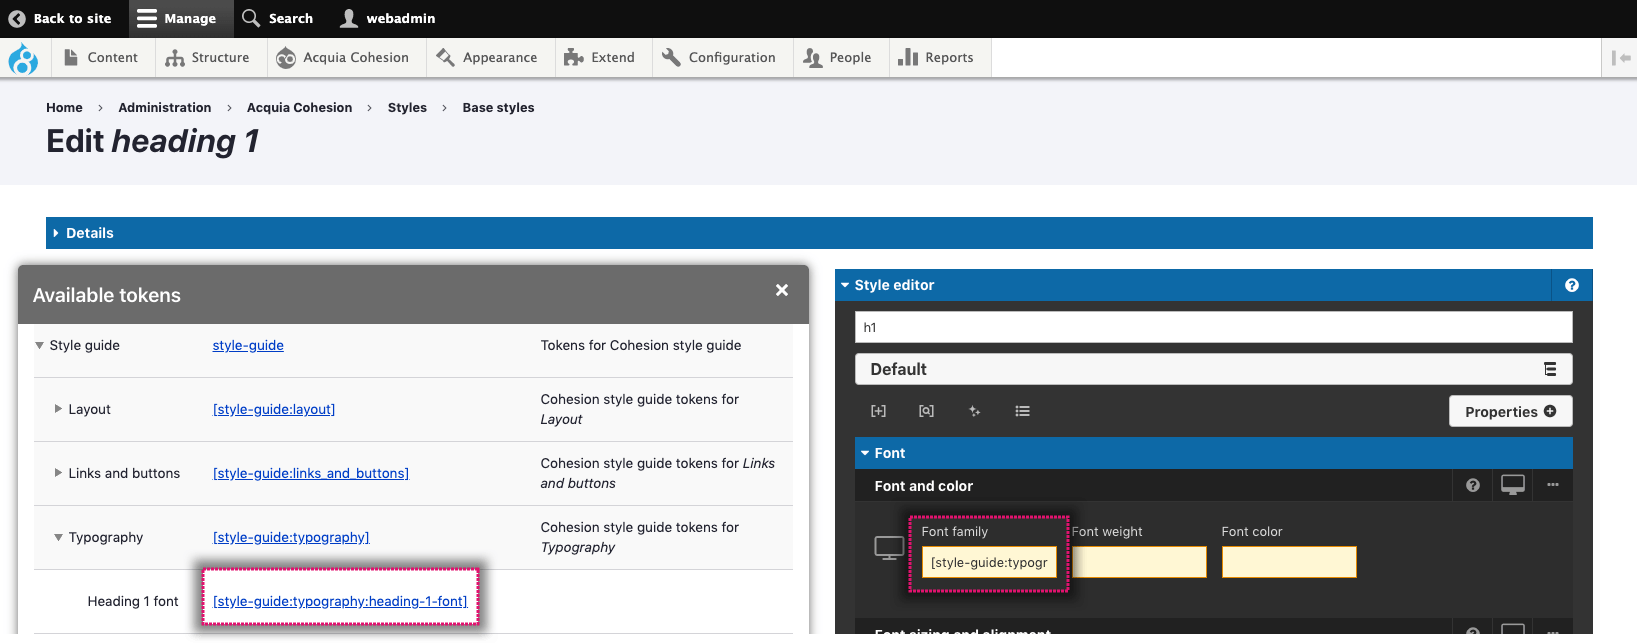Go to Home breadcrumb
Image resolution: width=1637 pixels, height=644 pixels.
64,108
